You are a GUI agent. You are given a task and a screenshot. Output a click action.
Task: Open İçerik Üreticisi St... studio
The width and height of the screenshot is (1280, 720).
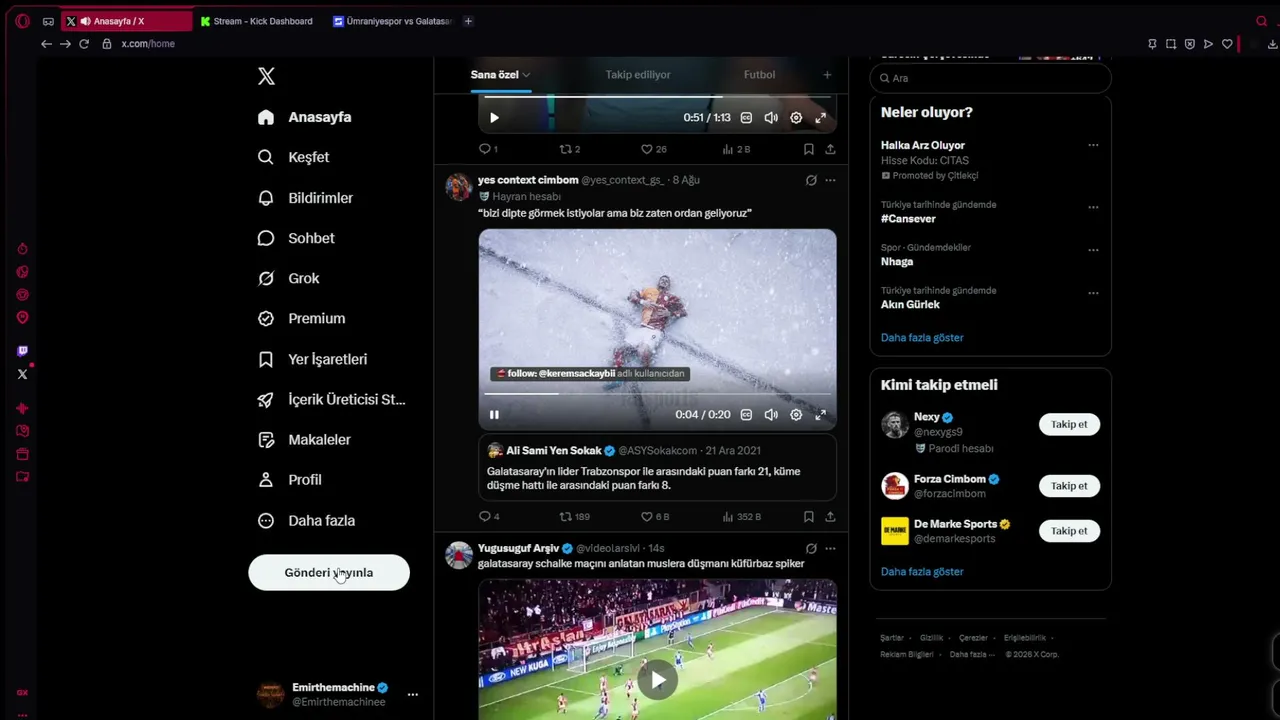[x=332, y=399]
